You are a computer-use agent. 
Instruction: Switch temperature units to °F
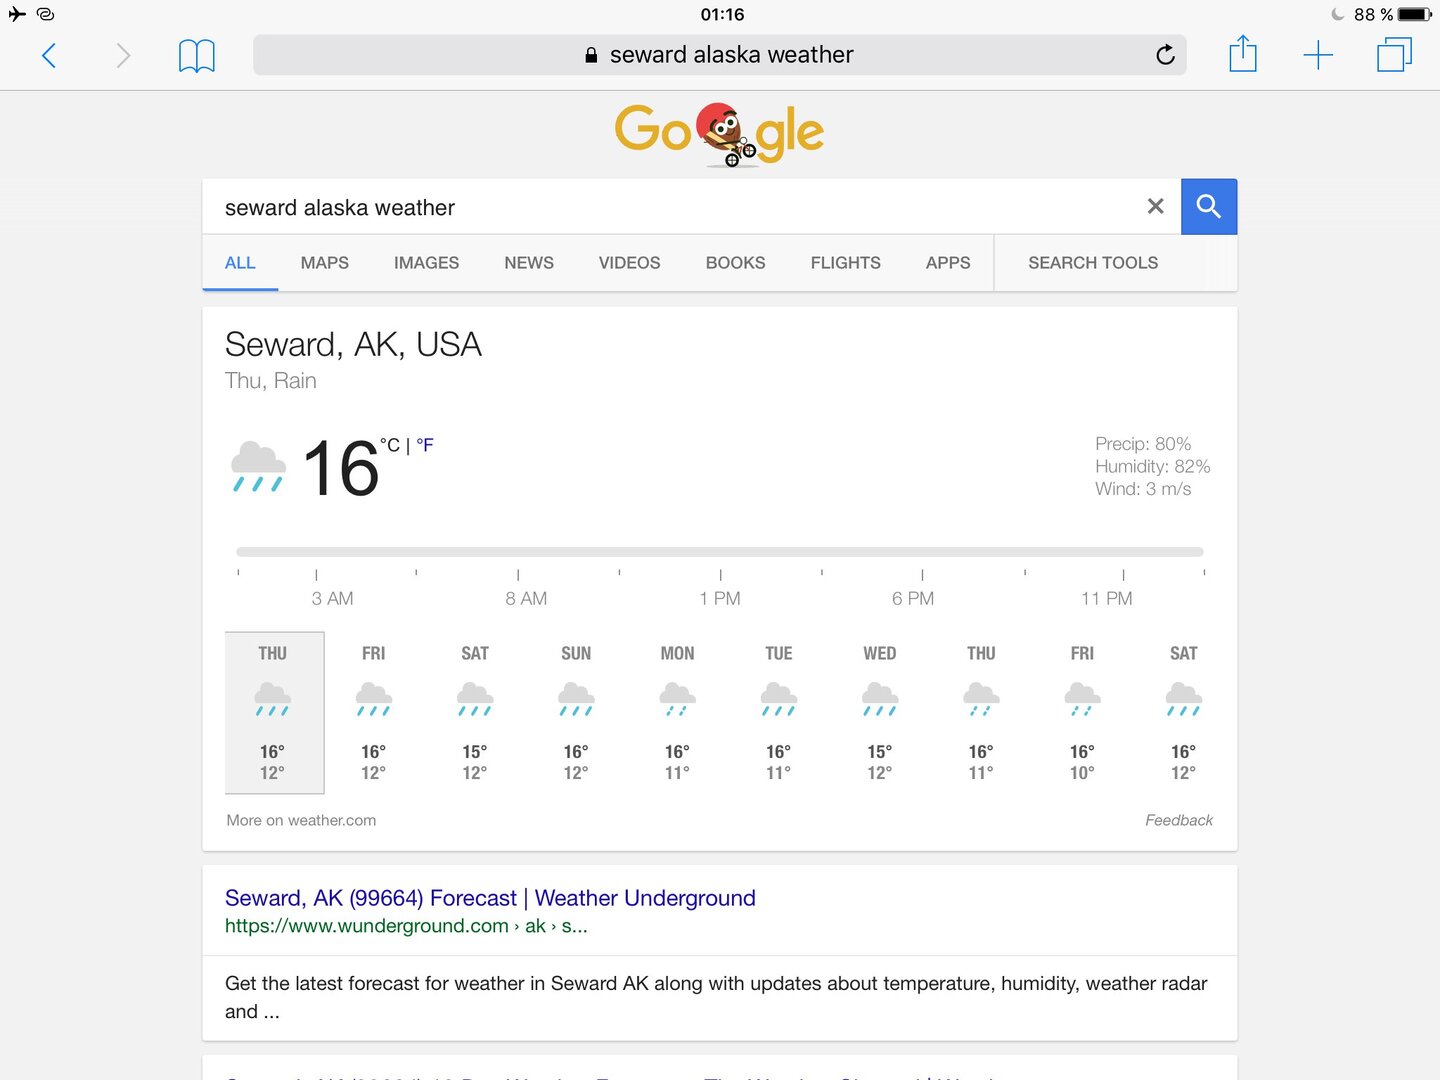(425, 445)
